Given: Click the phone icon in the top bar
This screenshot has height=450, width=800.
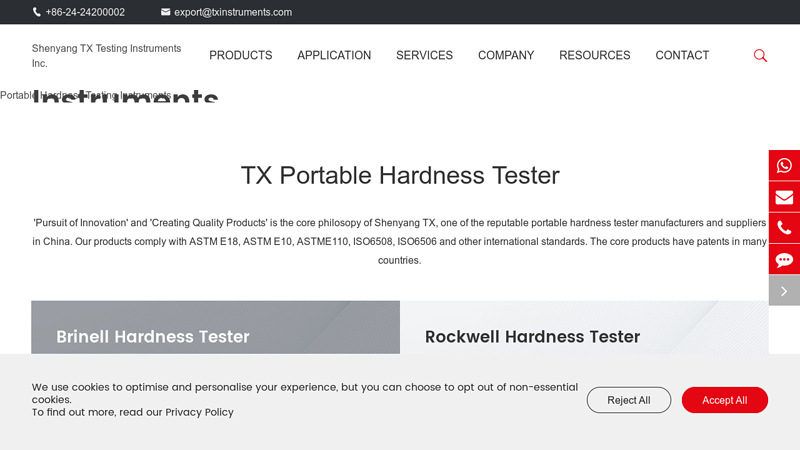Looking at the screenshot, I should 37,12.
